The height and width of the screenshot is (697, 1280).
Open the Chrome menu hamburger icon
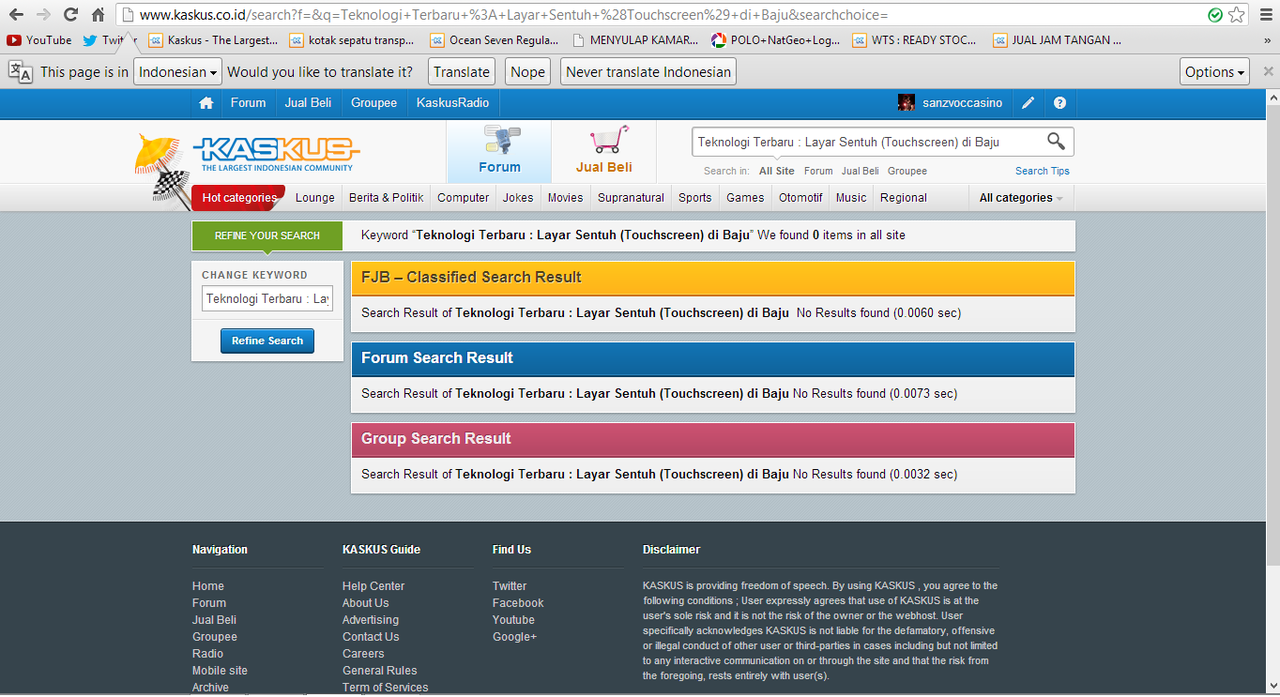(1266, 15)
